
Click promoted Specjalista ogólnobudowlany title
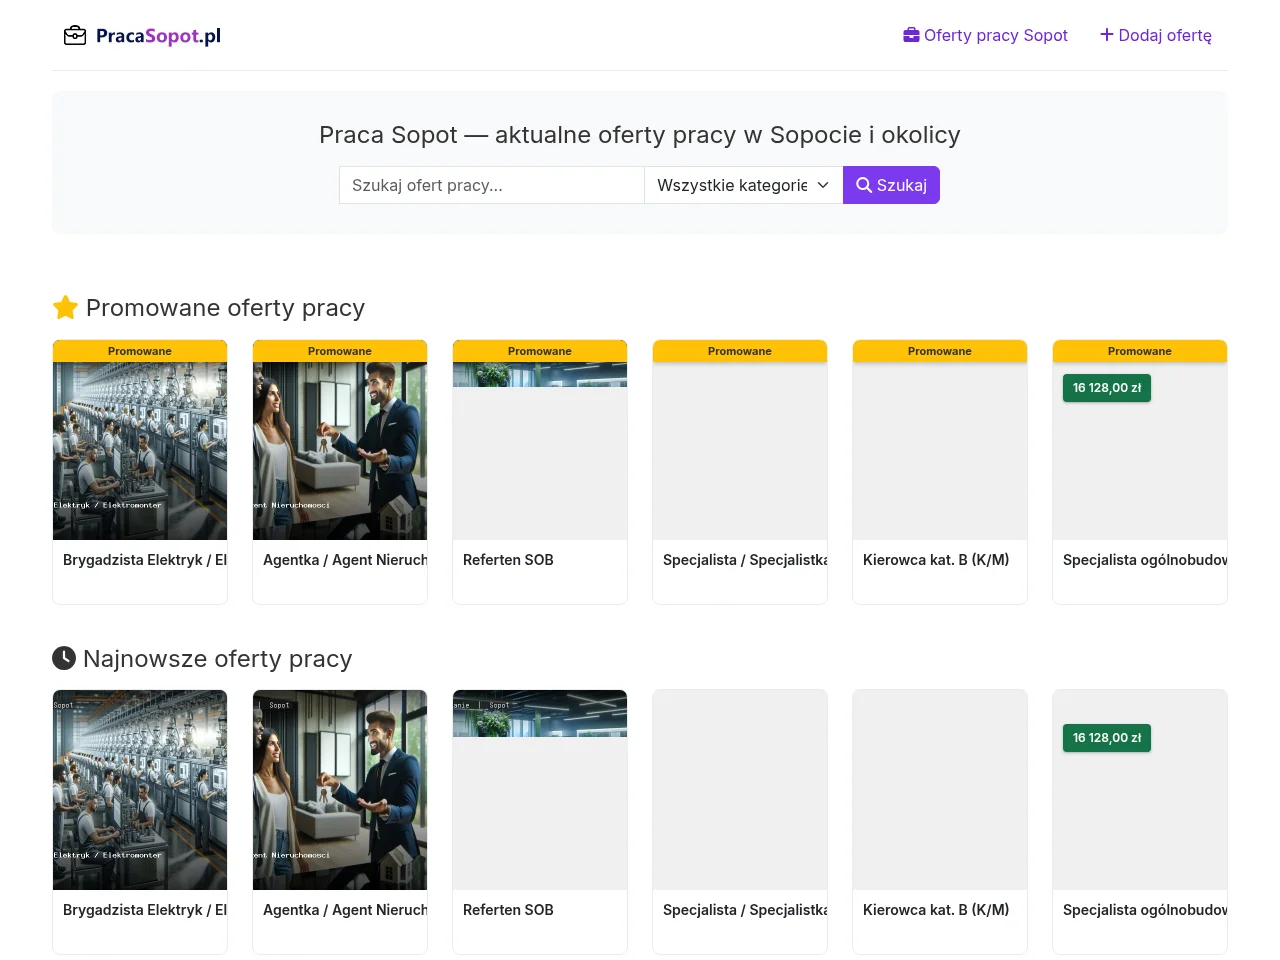[1145, 560]
